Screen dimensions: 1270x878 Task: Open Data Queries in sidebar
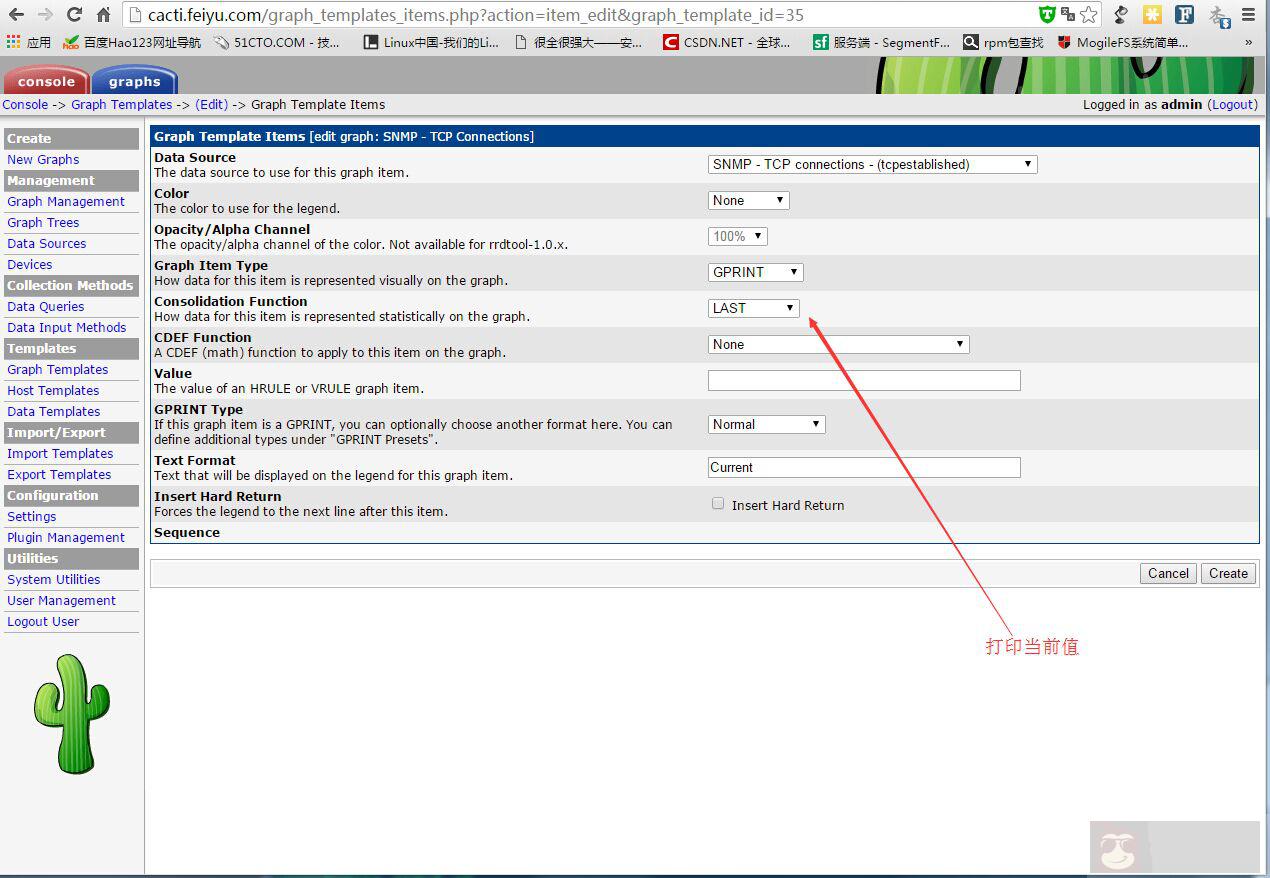click(x=45, y=306)
